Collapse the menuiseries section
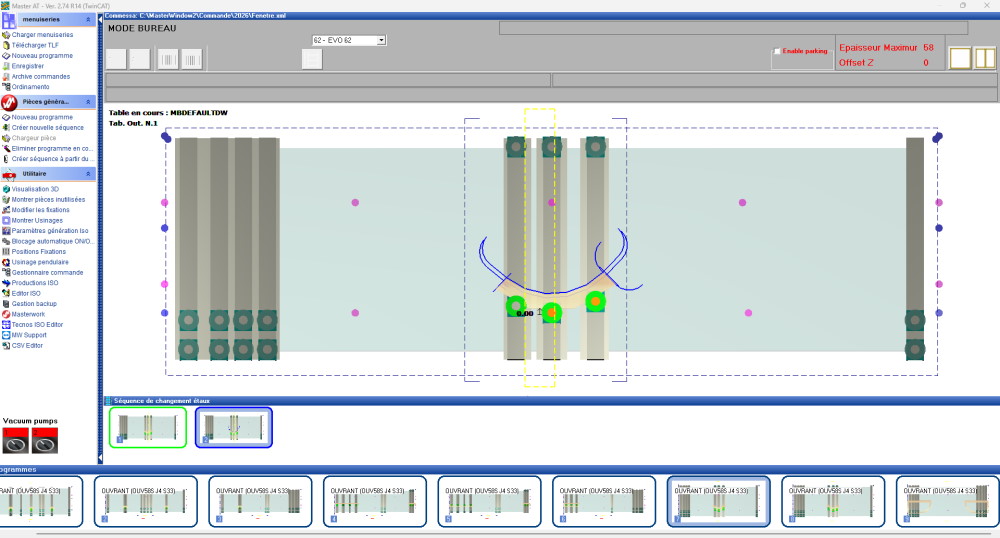This screenshot has width=1000, height=538. pos(88,20)
